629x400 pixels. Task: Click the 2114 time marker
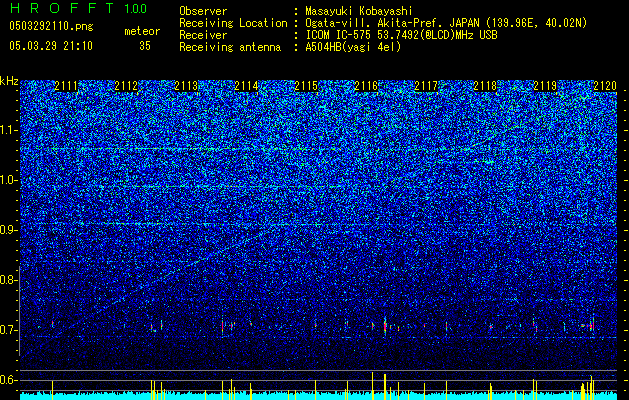[246, 86]
